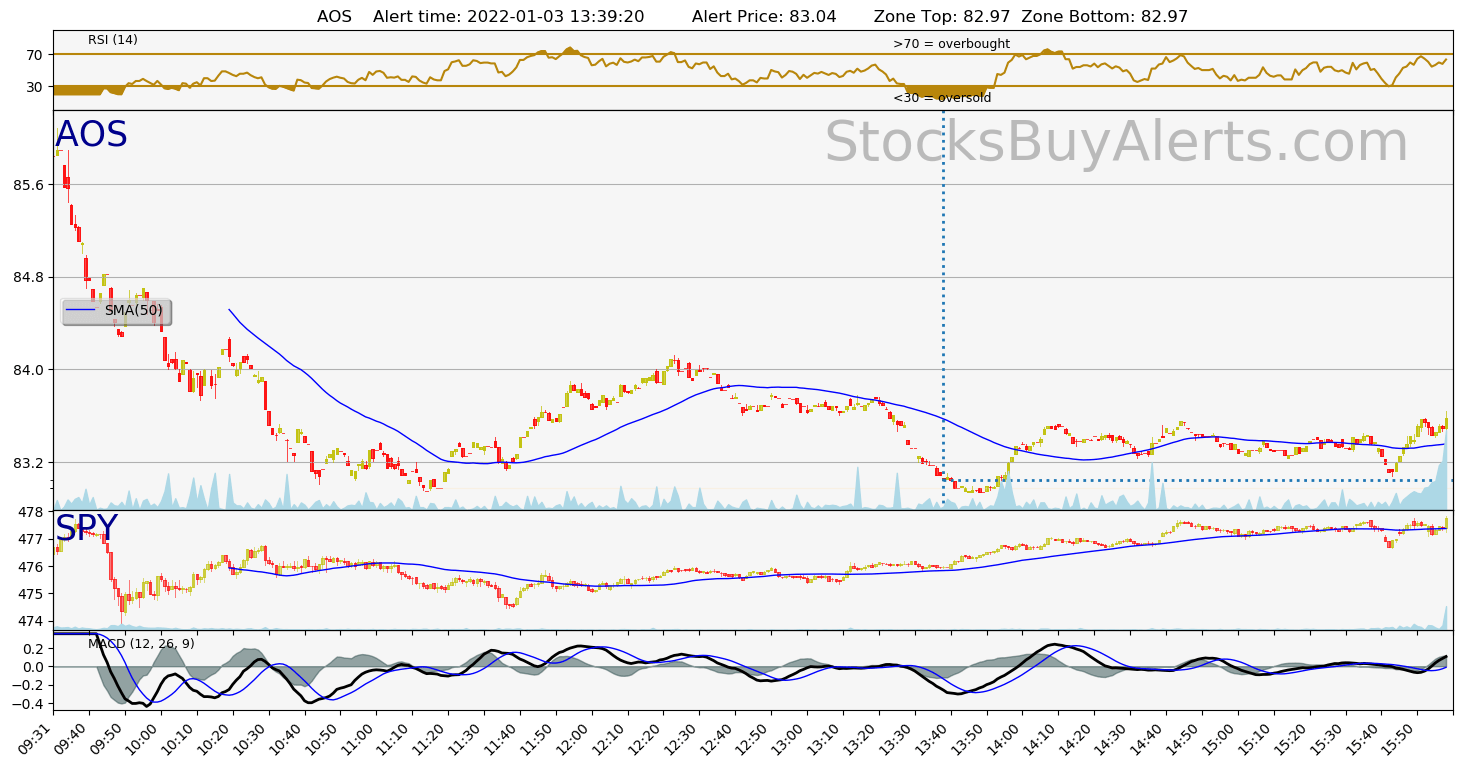This screenshot has width=1468, height=768.
Task: Click the RSI 70 axis label
Action: click(35, 54)
